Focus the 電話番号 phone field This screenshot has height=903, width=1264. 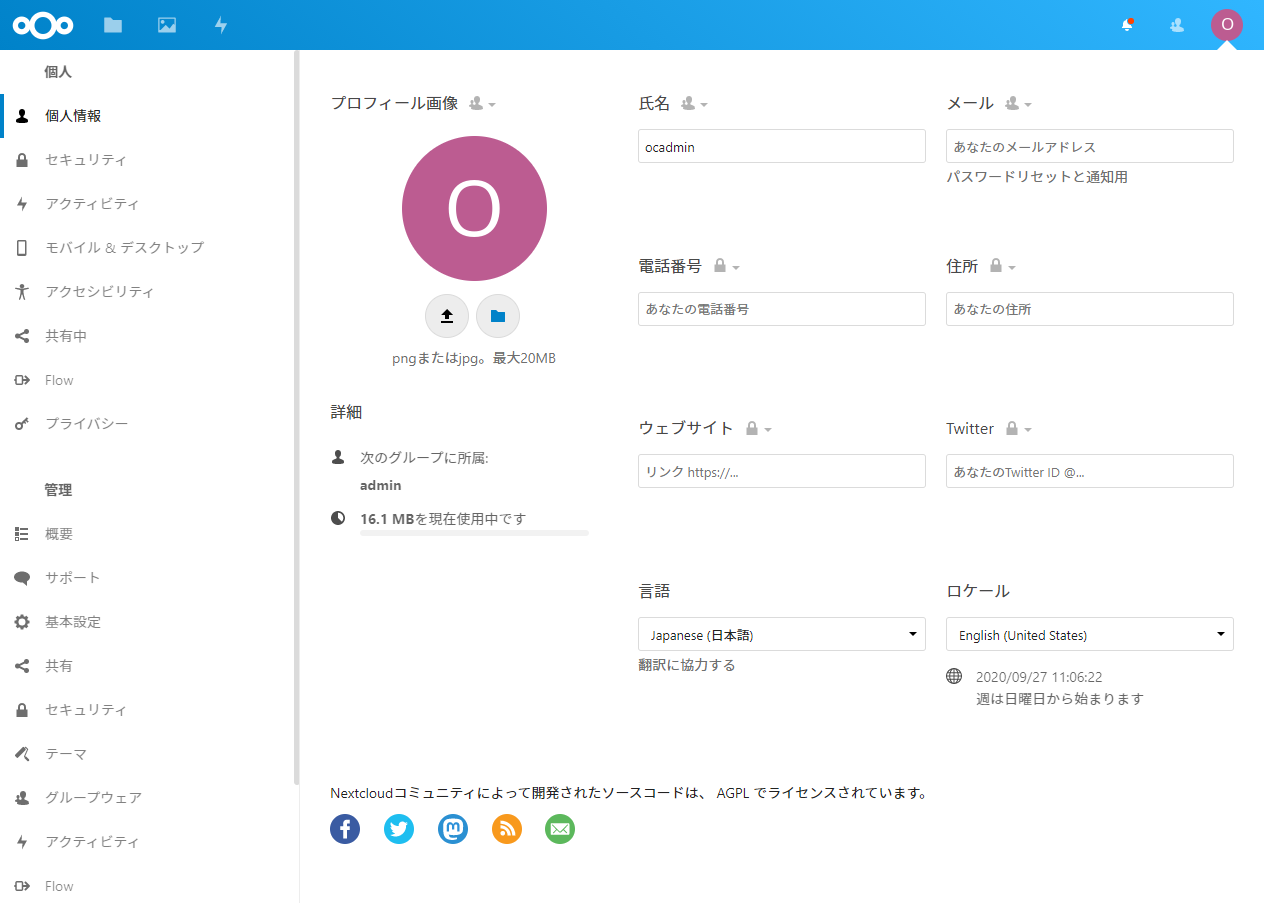[x=782, y=309]
